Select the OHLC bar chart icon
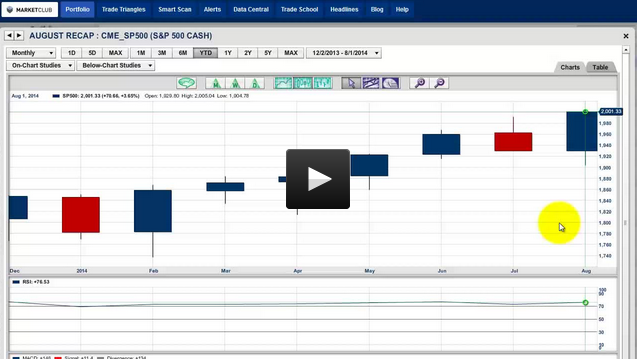 click(x=323, y=83)
